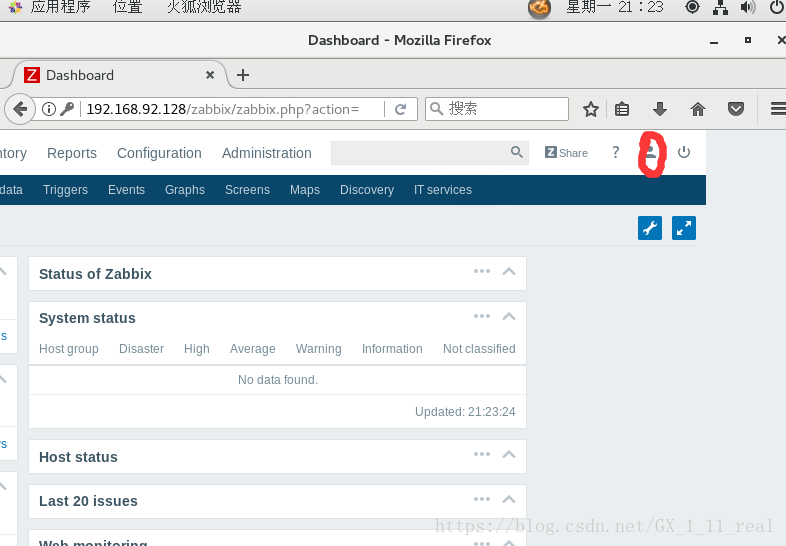Open Last 20 issues widget options menu

point(482,499)
